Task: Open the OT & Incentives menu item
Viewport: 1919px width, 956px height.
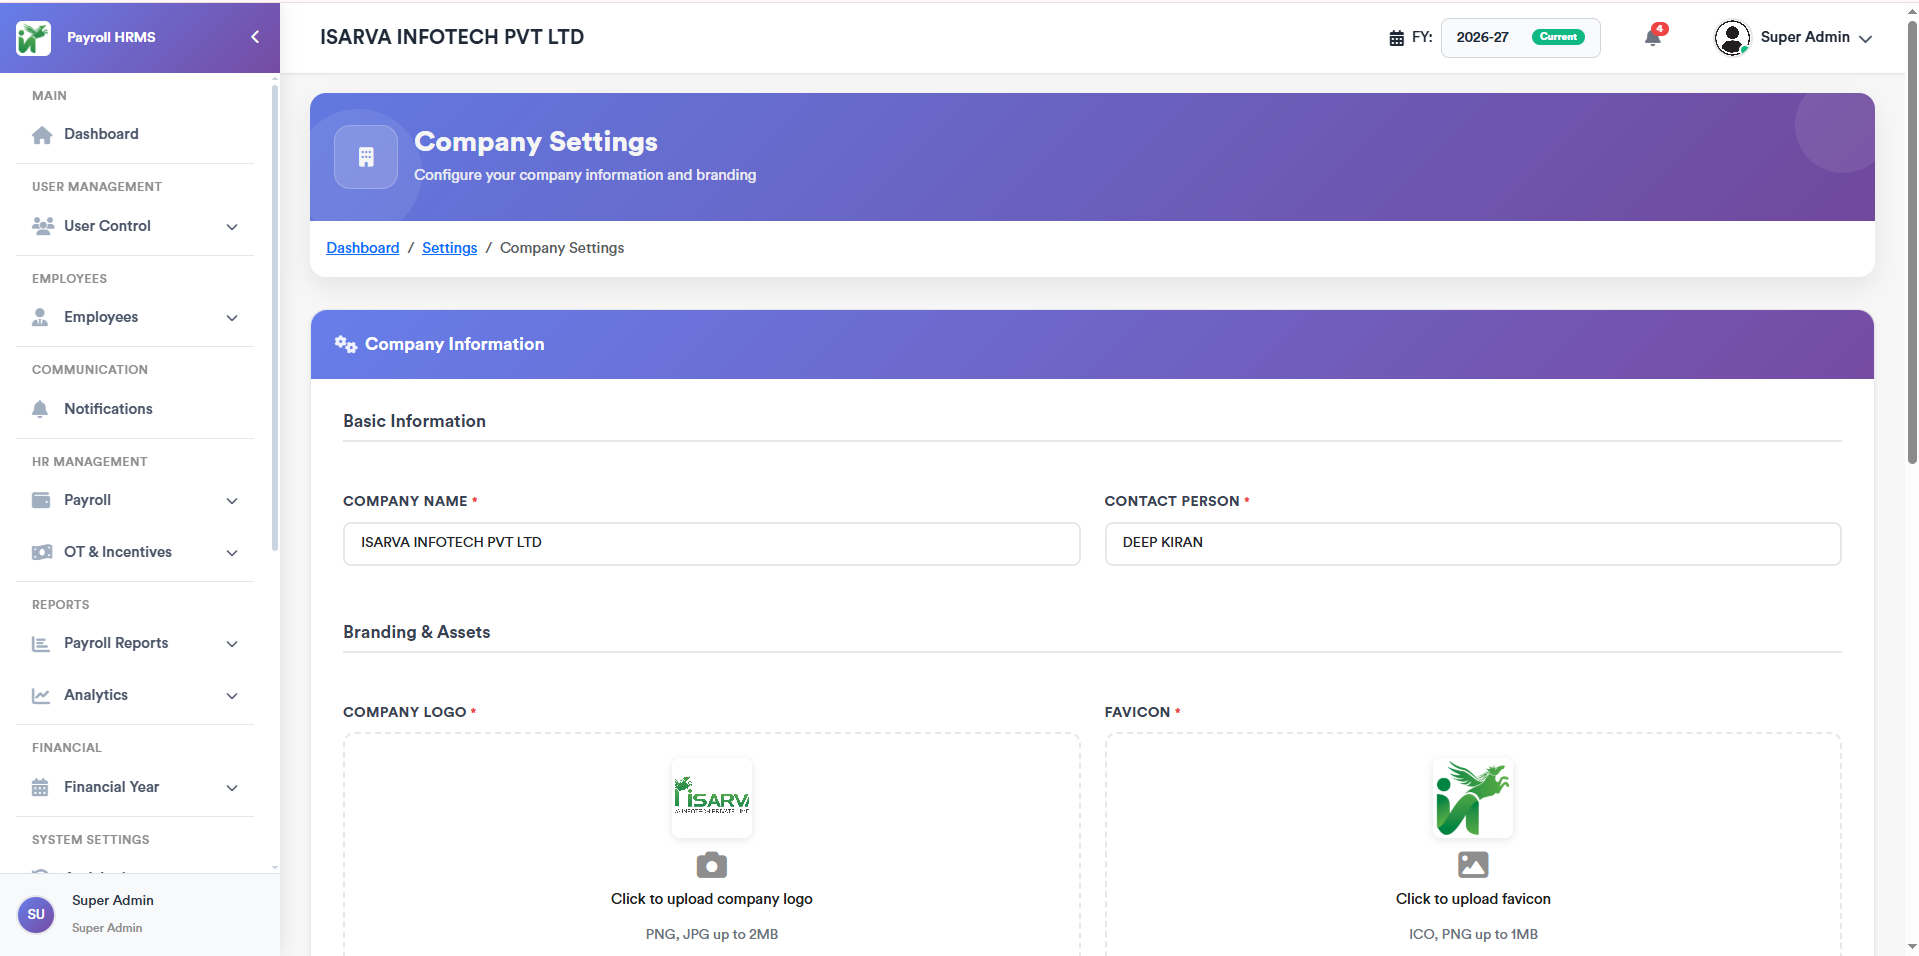Action: (x=135, y=552)
